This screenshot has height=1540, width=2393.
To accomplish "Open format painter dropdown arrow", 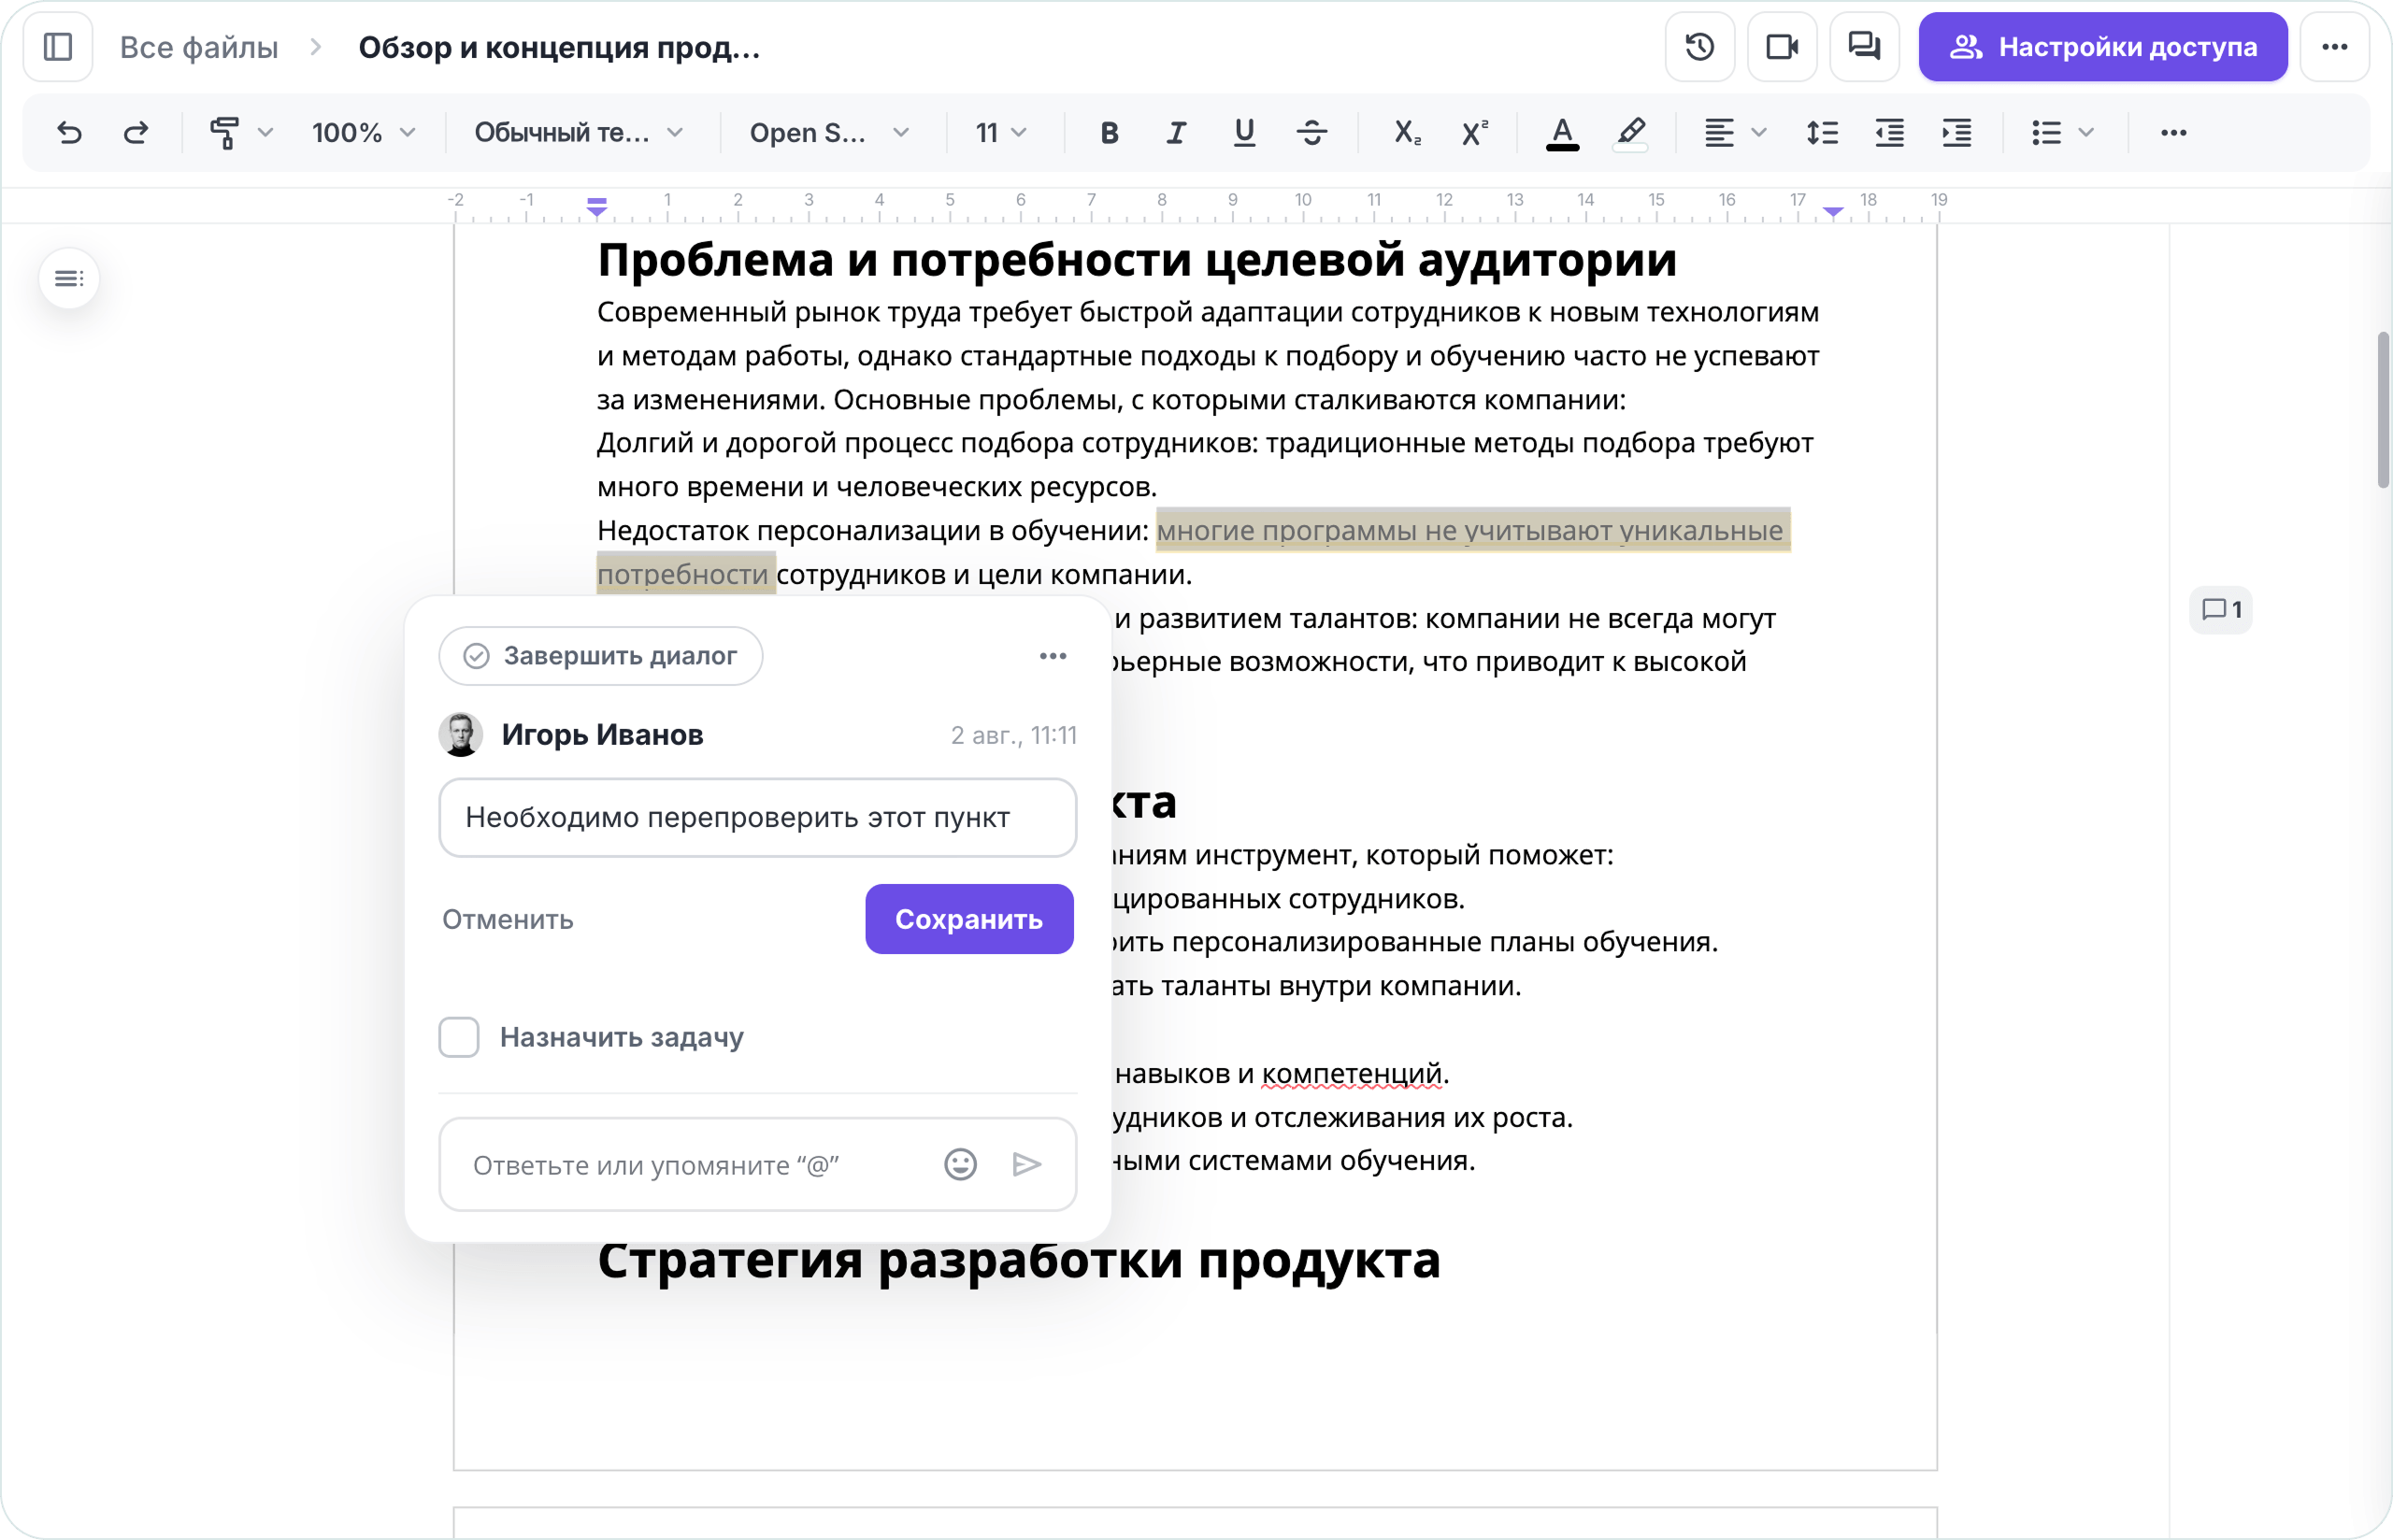I will (265, 132).
